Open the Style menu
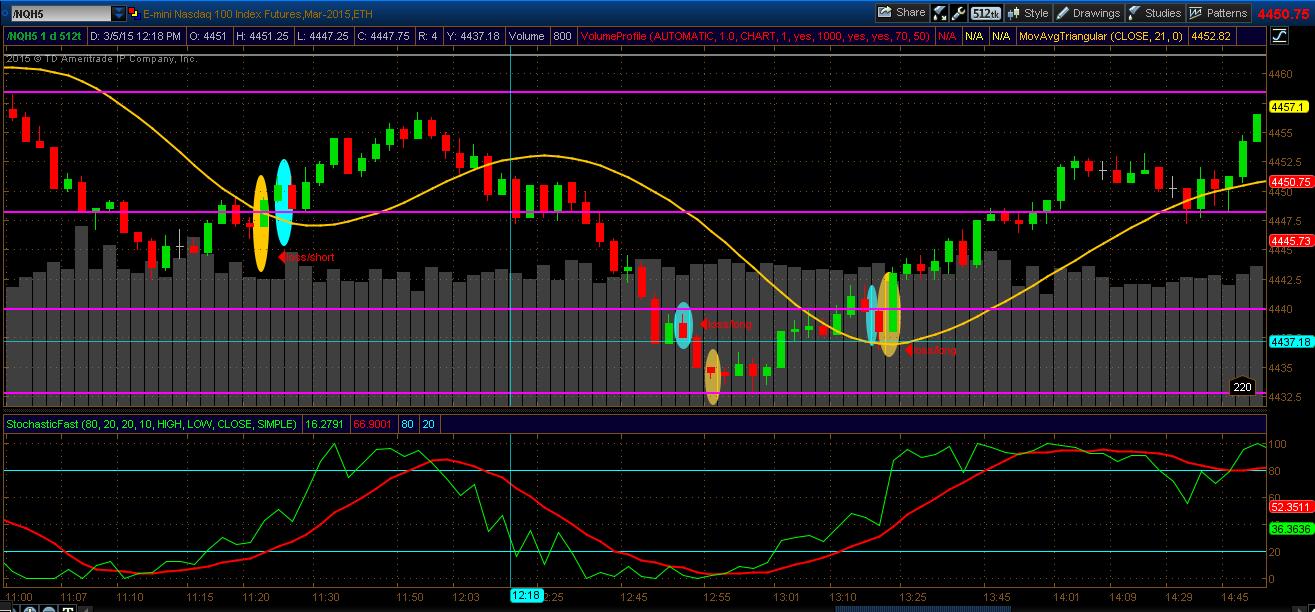 coord(1027,13)
